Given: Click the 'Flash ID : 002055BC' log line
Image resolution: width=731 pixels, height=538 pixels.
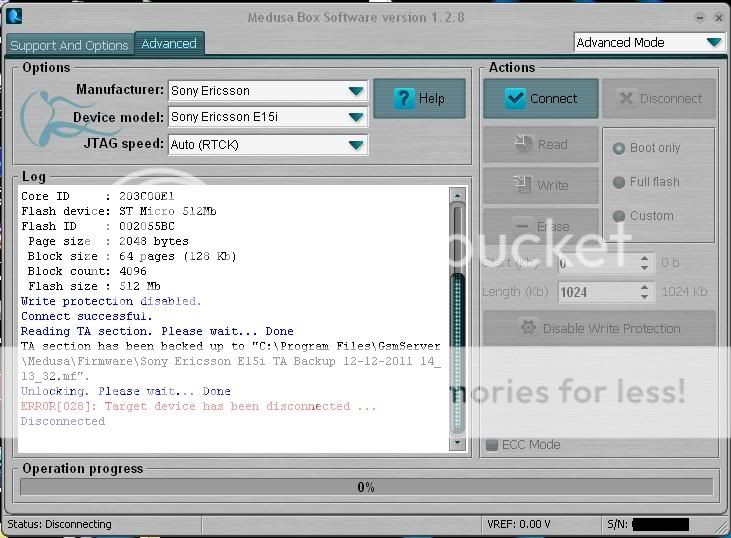Looking at the screenshot, I should tap(97, 226).
